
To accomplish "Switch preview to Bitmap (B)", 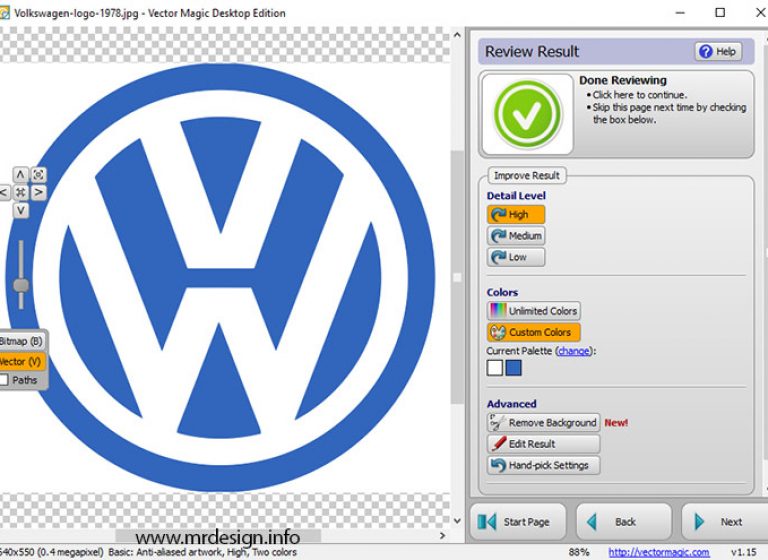I will click(x=22, y=341).
